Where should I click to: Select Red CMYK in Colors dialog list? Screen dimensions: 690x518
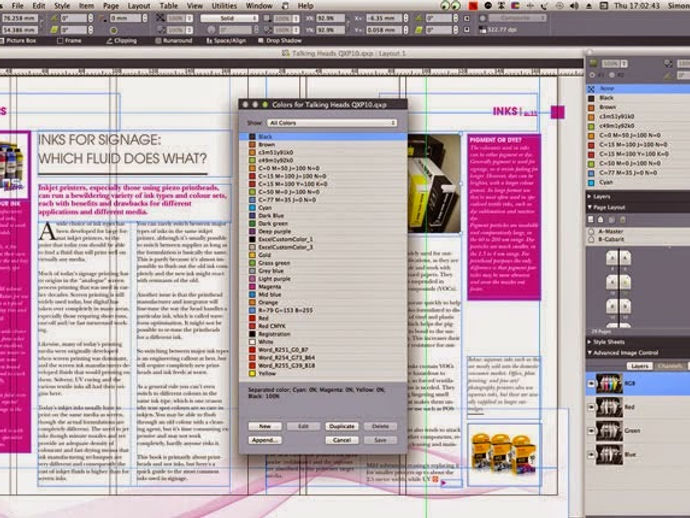click(323, 326)
